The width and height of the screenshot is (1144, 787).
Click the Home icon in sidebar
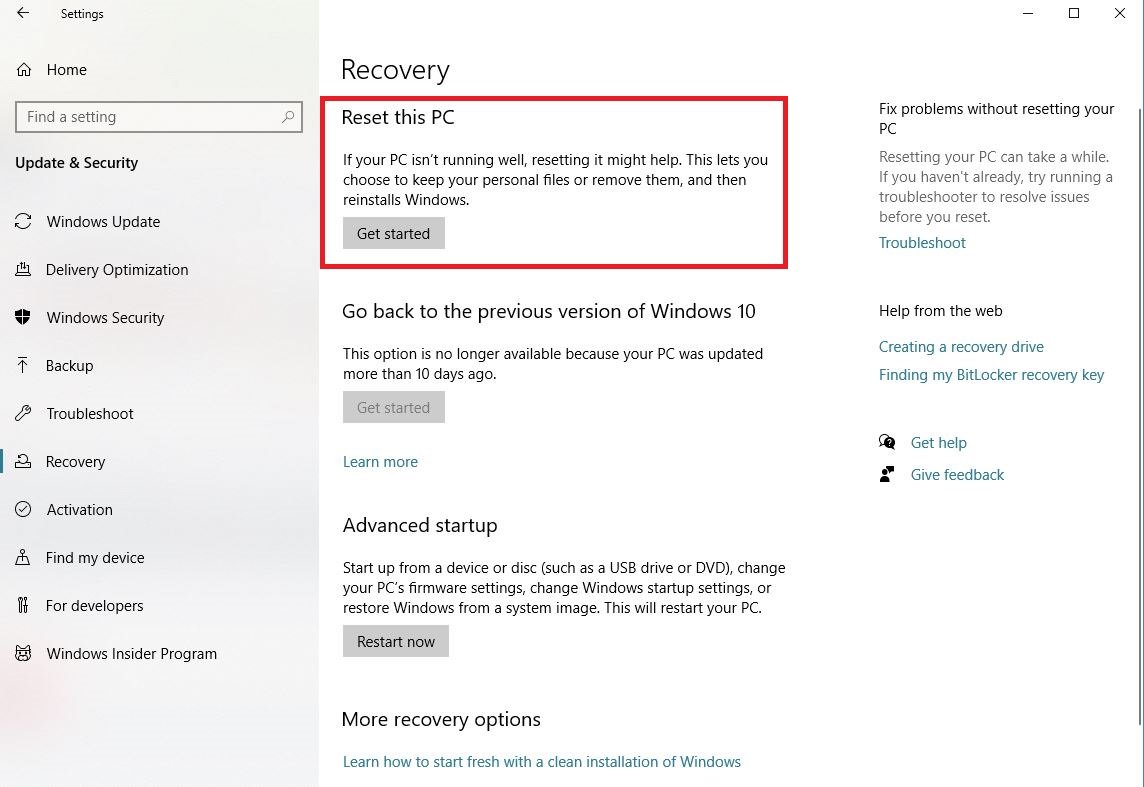coord(24,70)
